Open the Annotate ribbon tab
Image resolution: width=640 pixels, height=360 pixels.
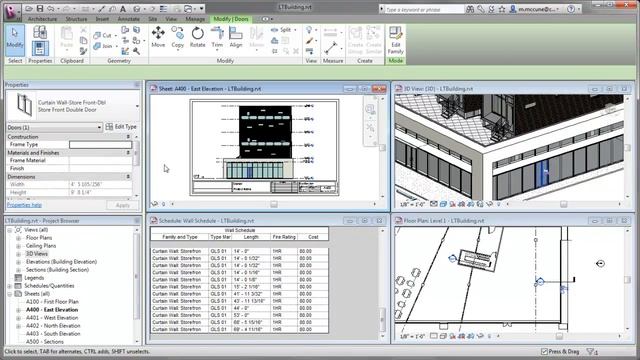(129, 19)
